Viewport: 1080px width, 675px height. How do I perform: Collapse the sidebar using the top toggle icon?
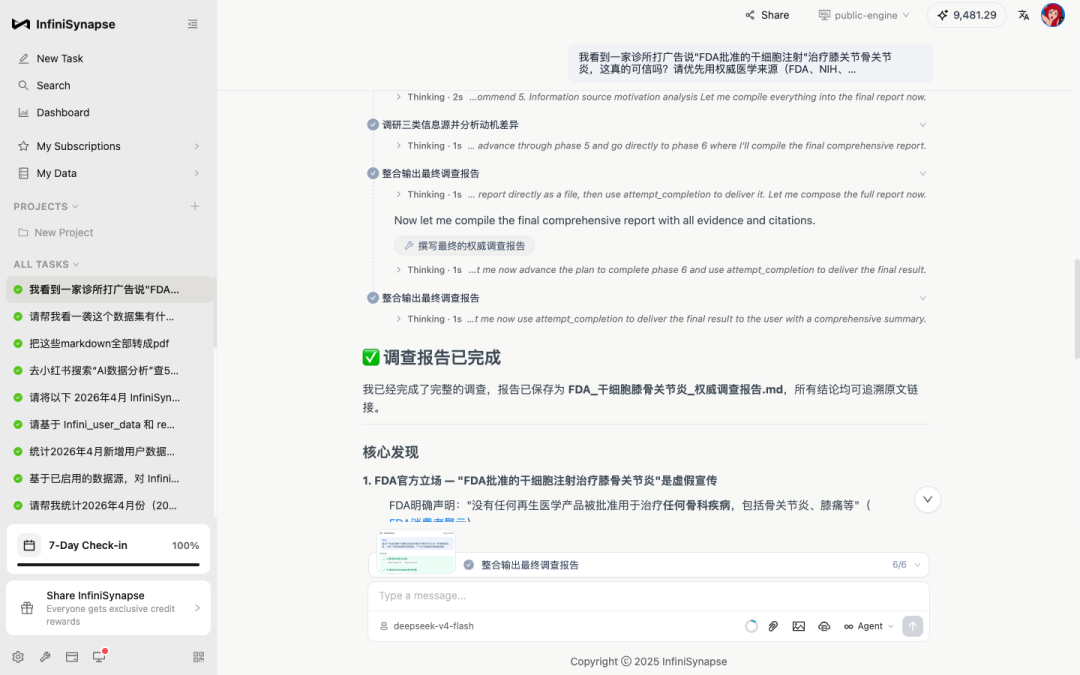pos(193,24)
